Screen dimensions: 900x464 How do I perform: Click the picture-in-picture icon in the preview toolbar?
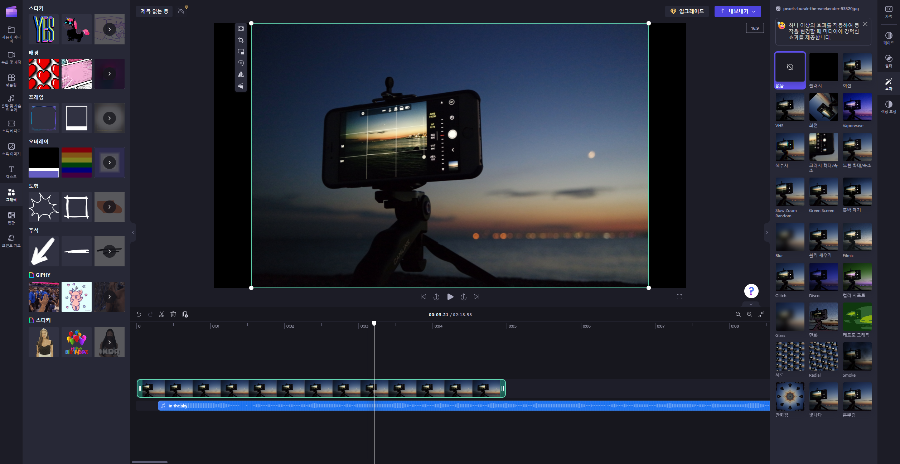click(241, 52)
